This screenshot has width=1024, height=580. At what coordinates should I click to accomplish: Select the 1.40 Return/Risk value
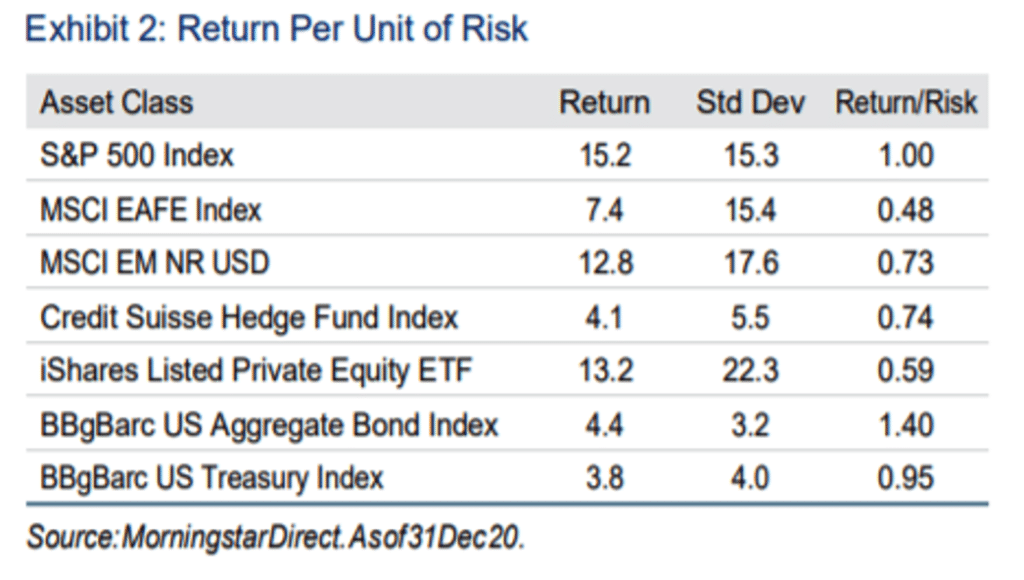coord(906,425)
